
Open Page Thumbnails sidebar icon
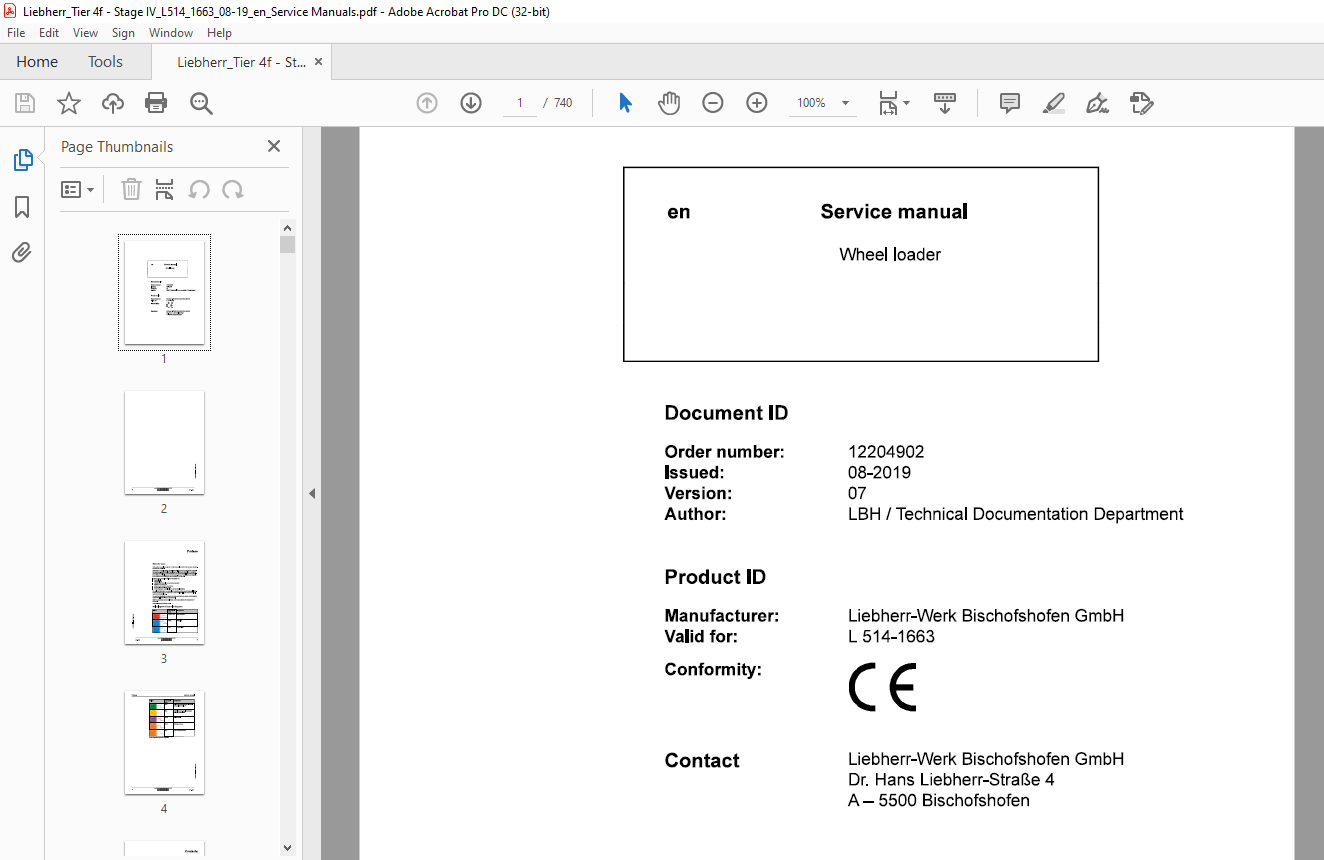coord(22,160)
